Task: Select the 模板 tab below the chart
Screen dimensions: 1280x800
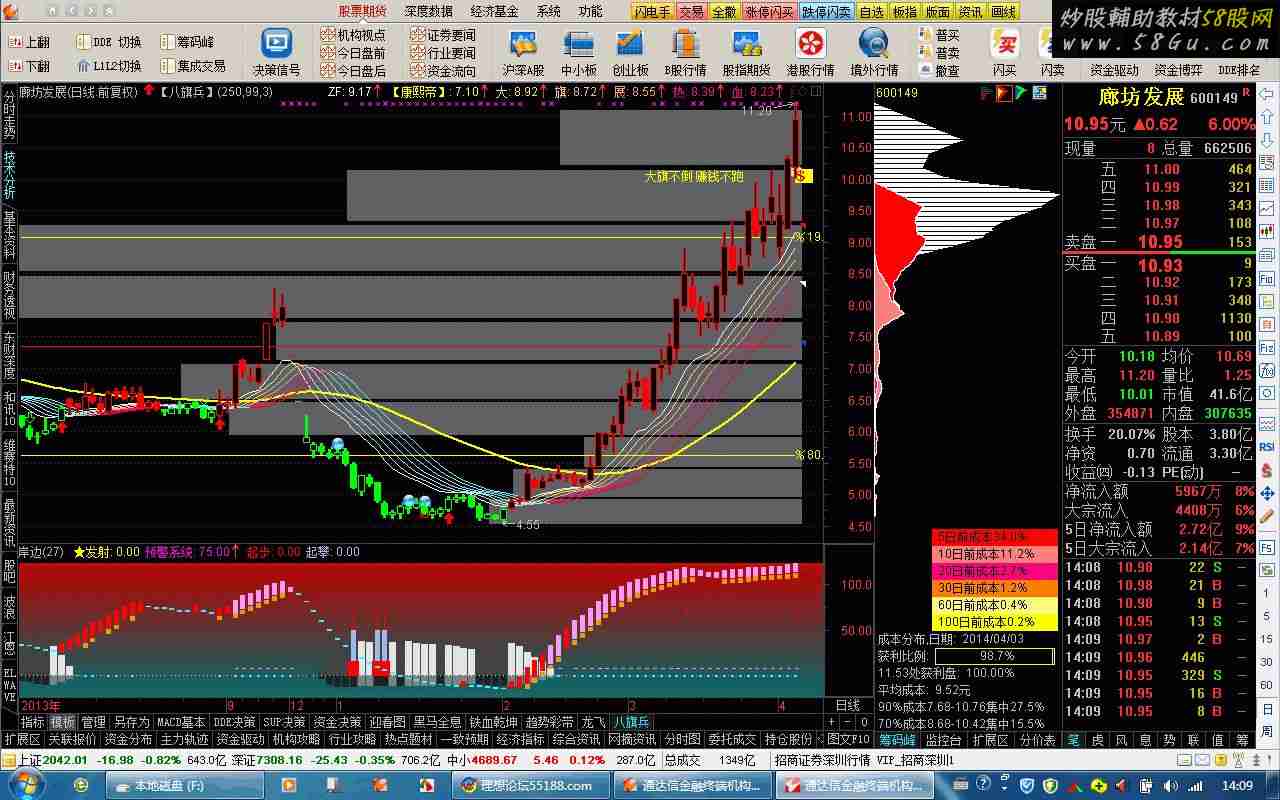Action: [x=63, y=722]
